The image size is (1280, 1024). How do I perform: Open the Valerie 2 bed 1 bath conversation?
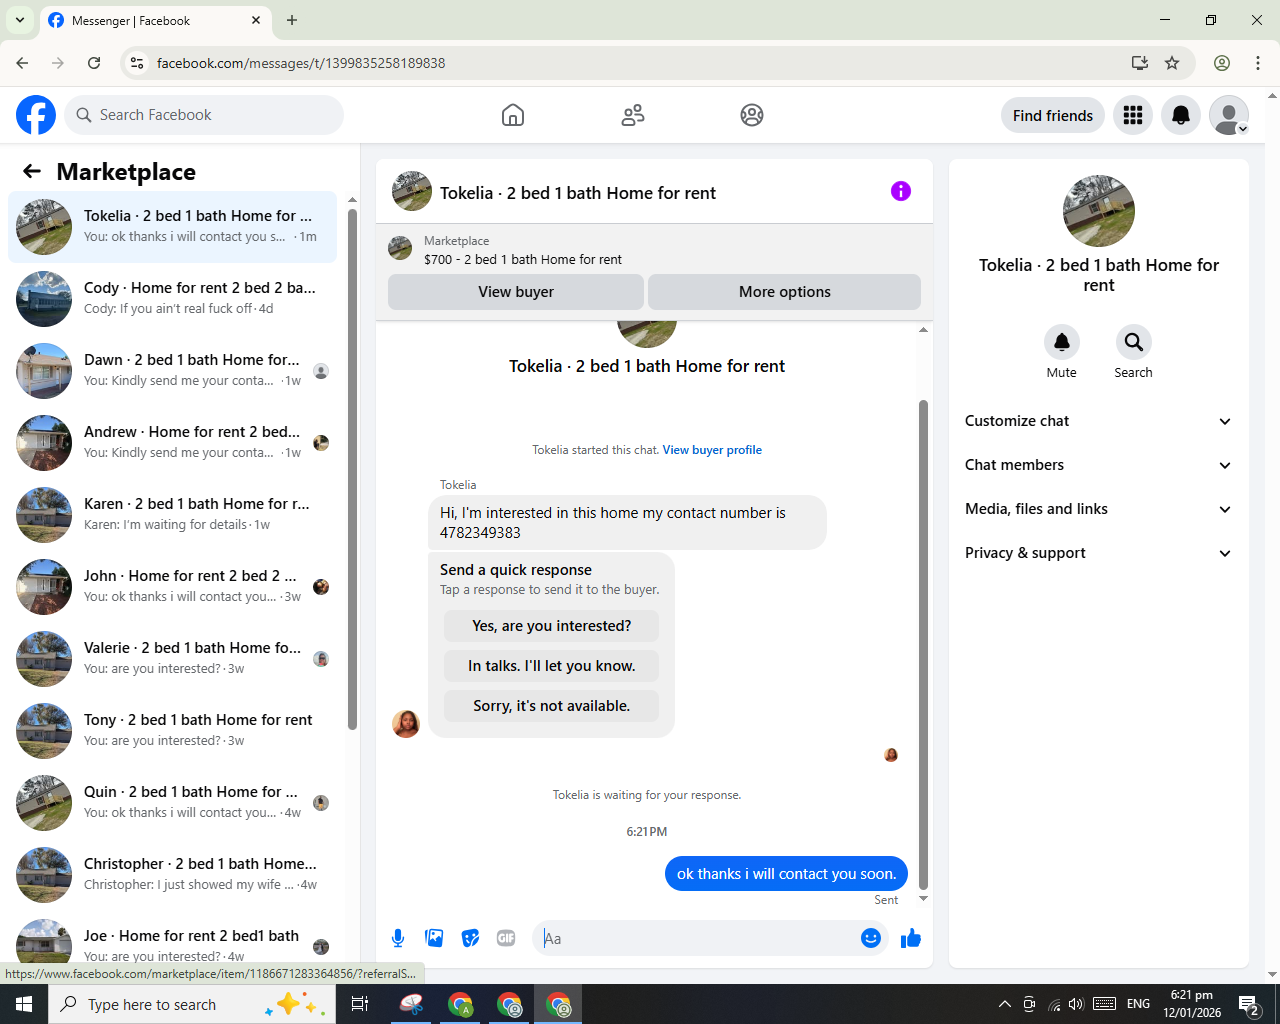[172, 659]
